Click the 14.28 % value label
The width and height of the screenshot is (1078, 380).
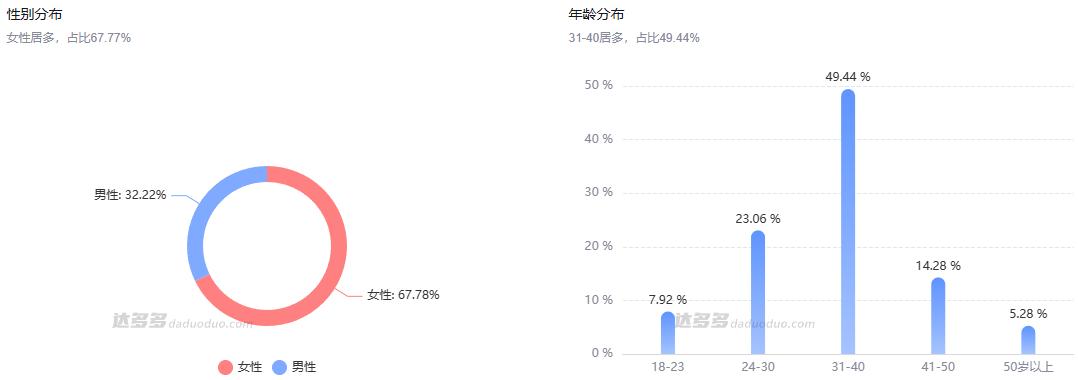[938, 266]
